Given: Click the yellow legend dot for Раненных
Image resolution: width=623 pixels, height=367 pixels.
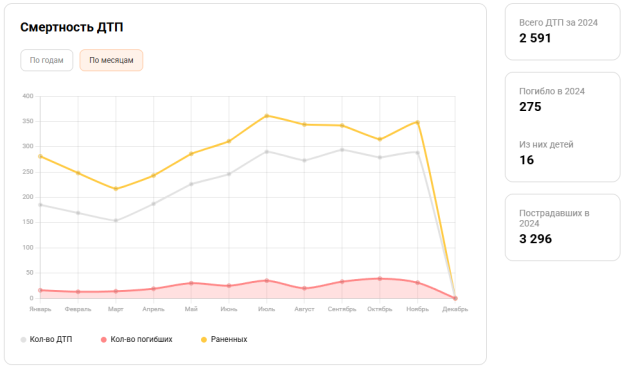Looking at the screenshot, I should click(204, 340).
